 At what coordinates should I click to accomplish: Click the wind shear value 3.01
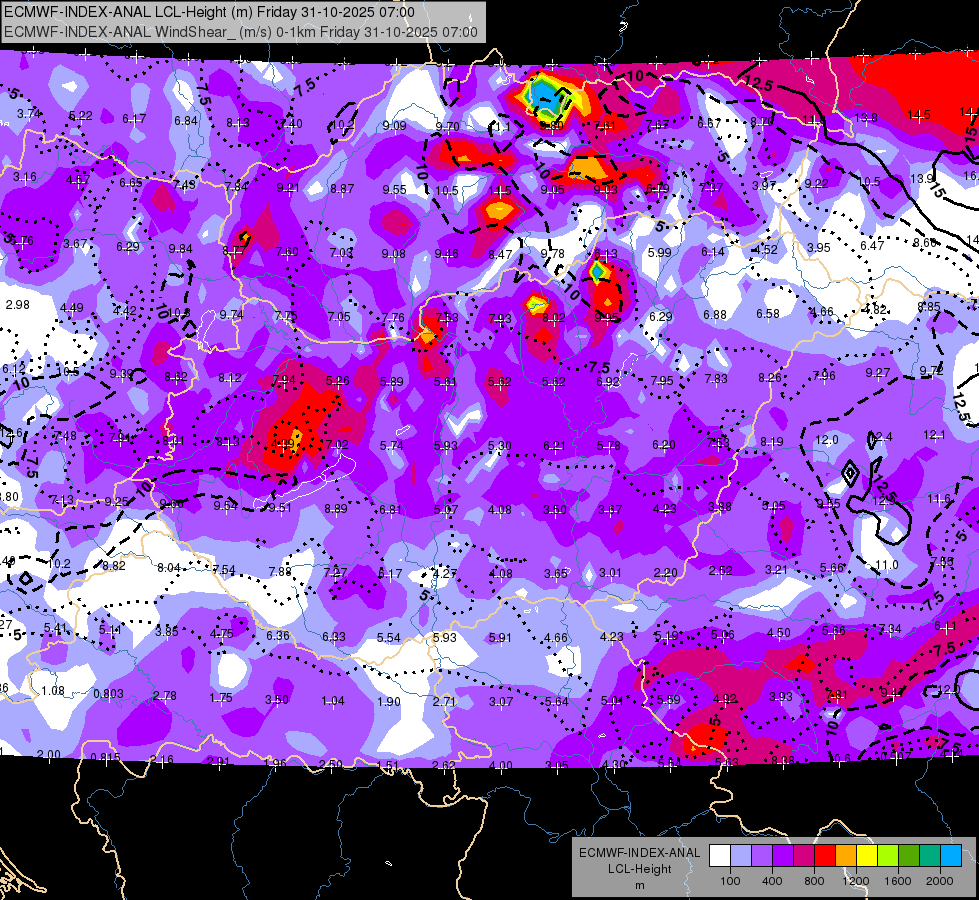coord(610,573)
